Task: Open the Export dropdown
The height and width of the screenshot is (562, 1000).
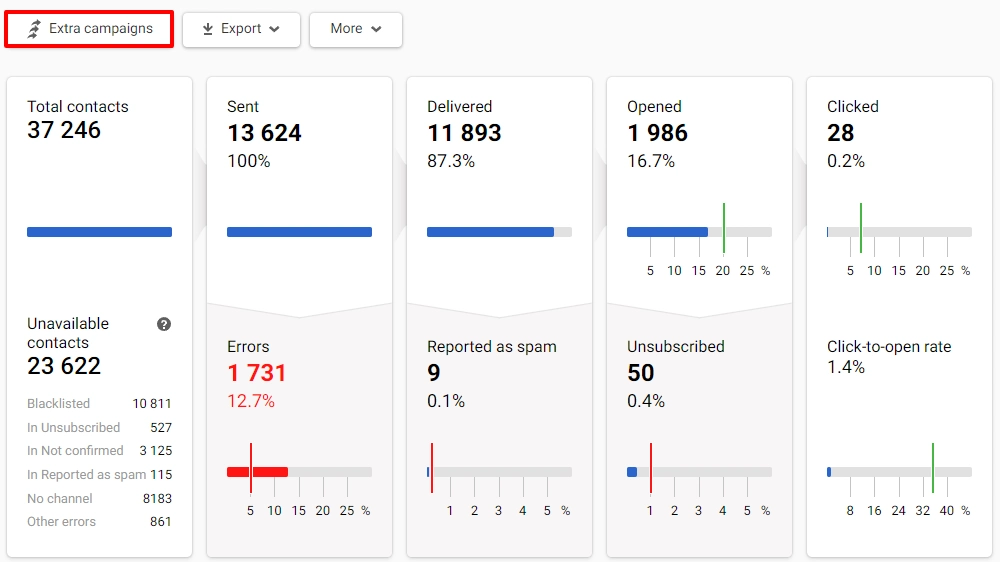Action: pyautogui.click(x=241, y=29)
